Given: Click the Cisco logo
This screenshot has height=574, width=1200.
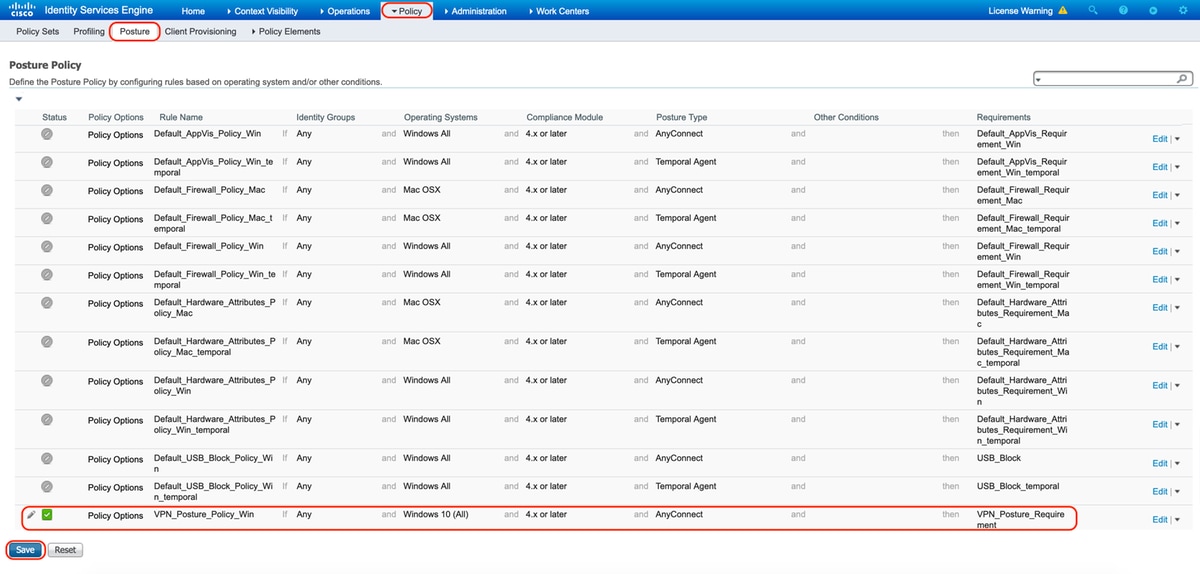Looking at the screenshot, I should 22,11.
